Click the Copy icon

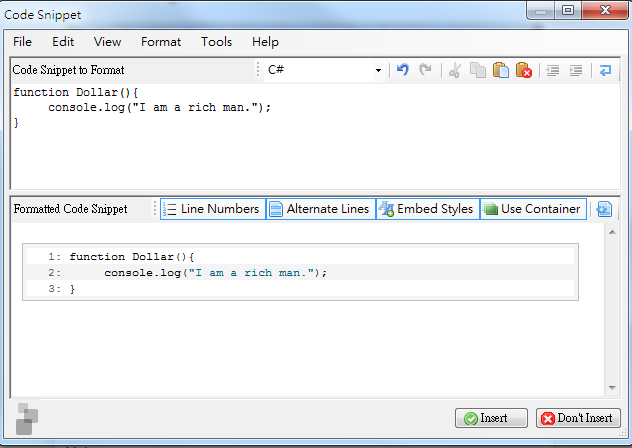coord(478,70)
